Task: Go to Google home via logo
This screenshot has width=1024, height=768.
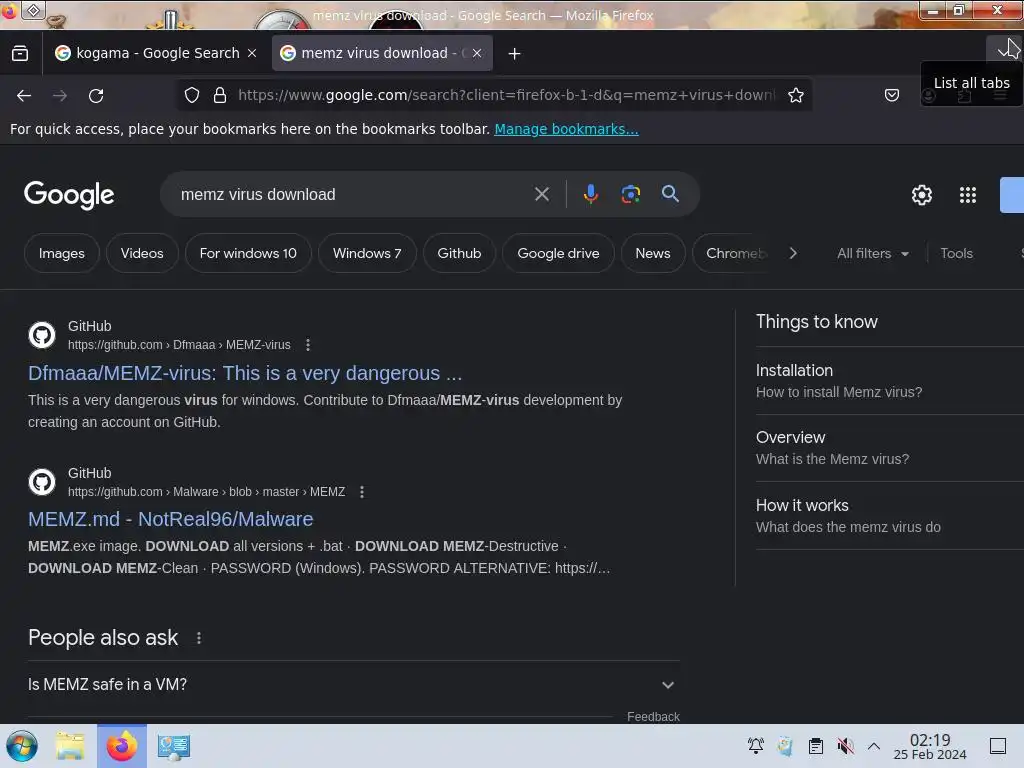Action: (69, 195)
